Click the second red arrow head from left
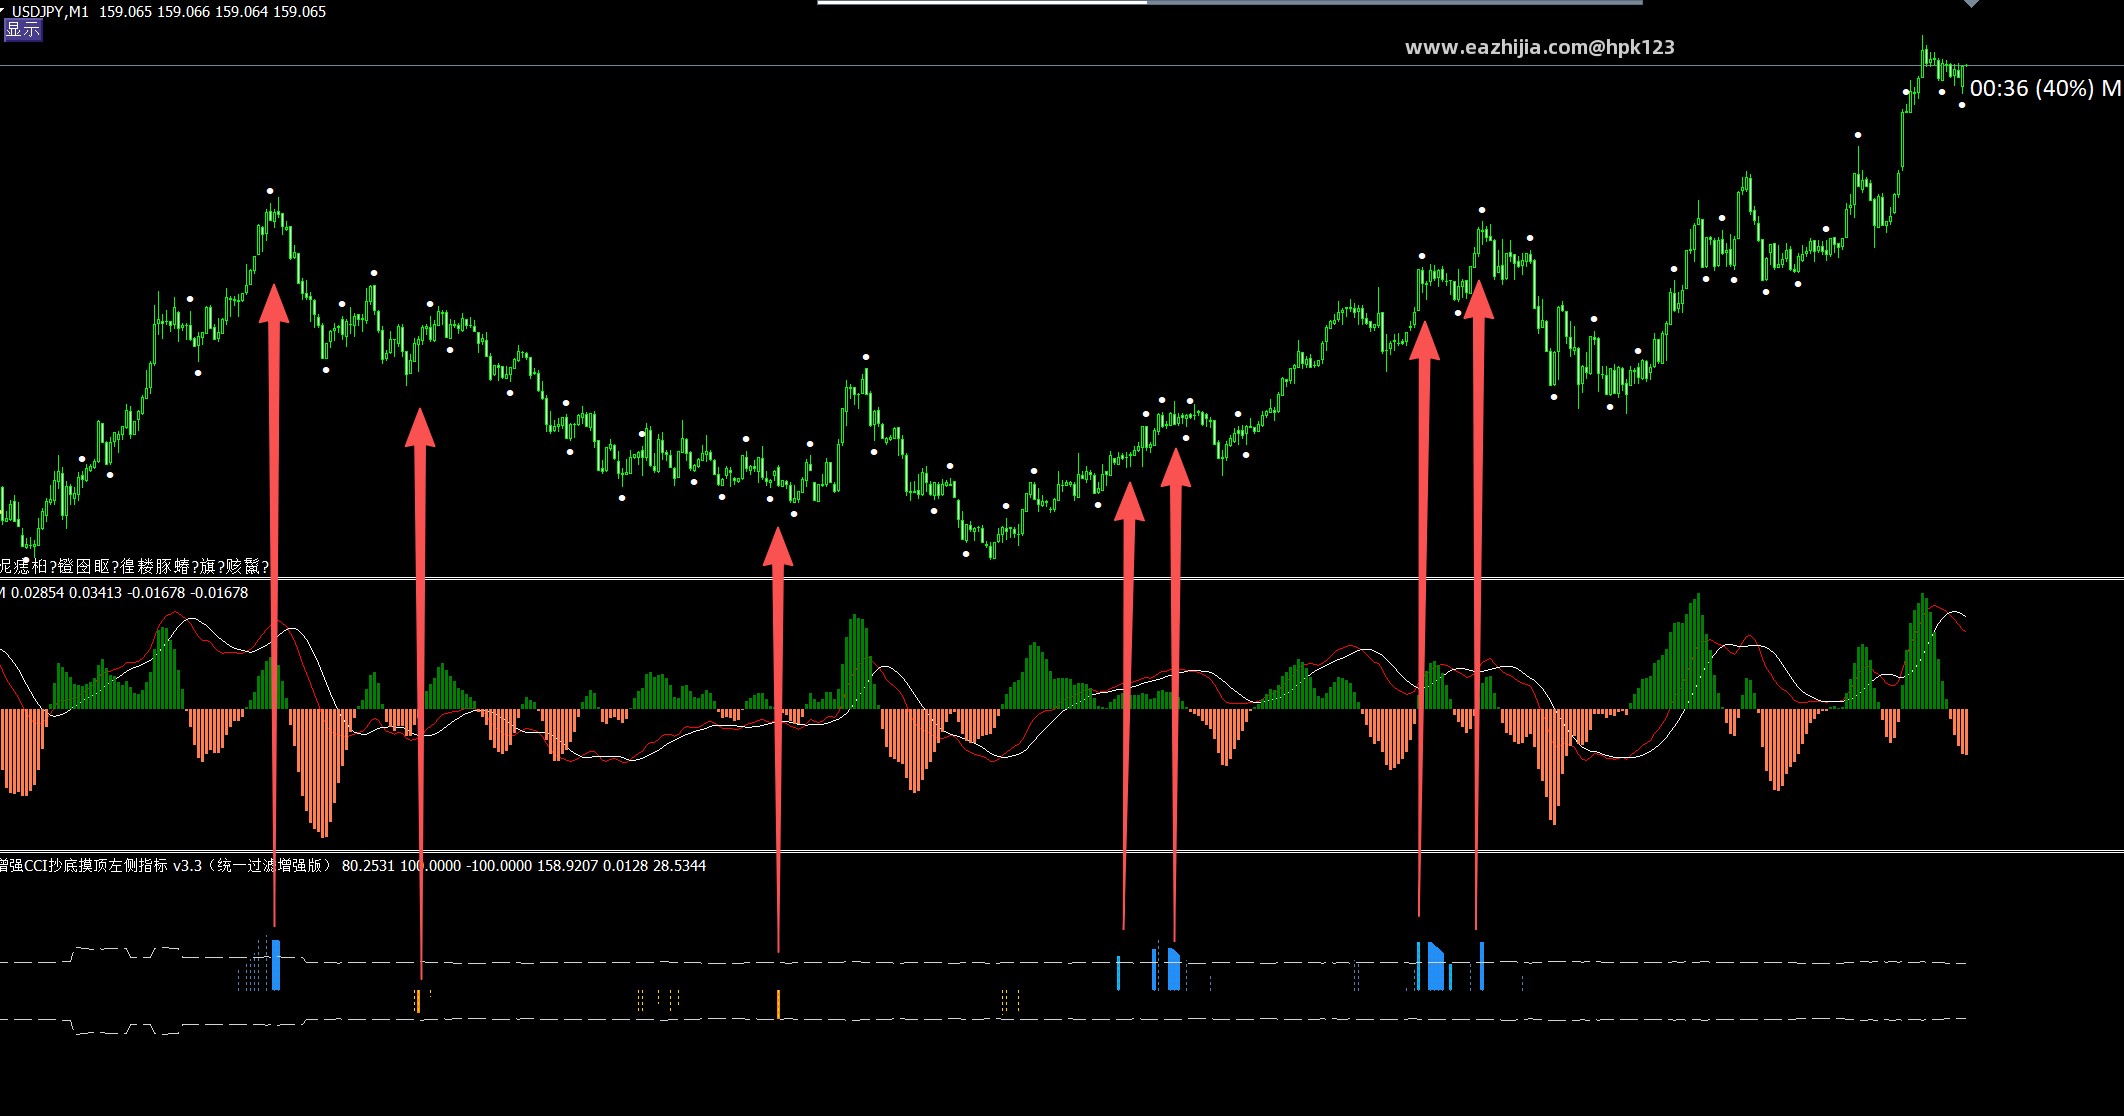Image resolution: width=2124 pixels, height=1116 pixels. point(420,426)
